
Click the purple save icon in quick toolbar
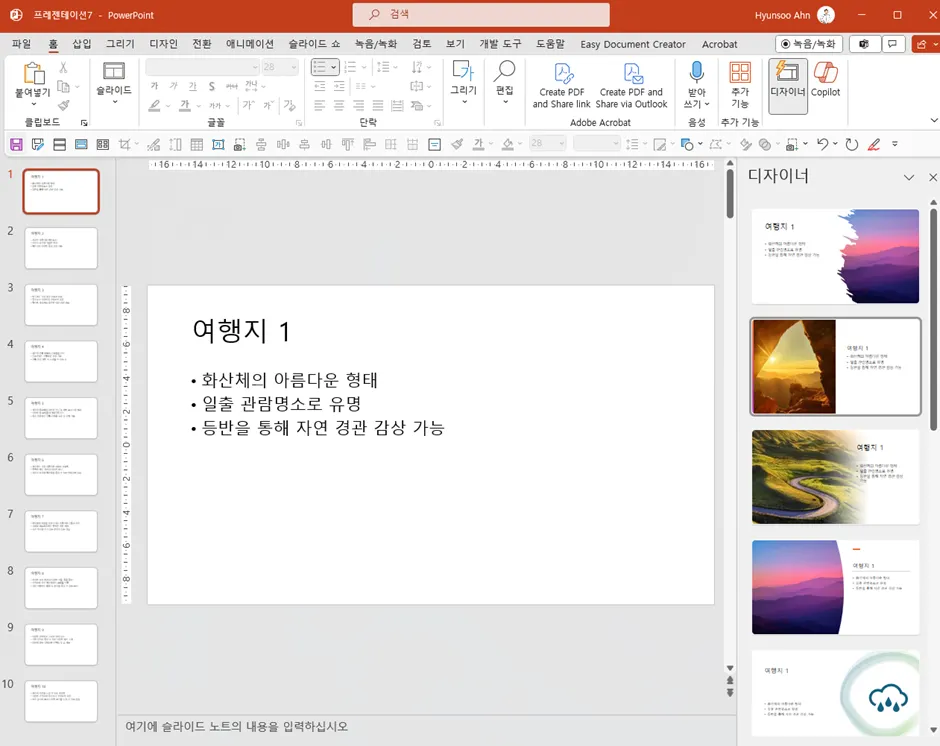pyautogui.click(x=16, y=144)
